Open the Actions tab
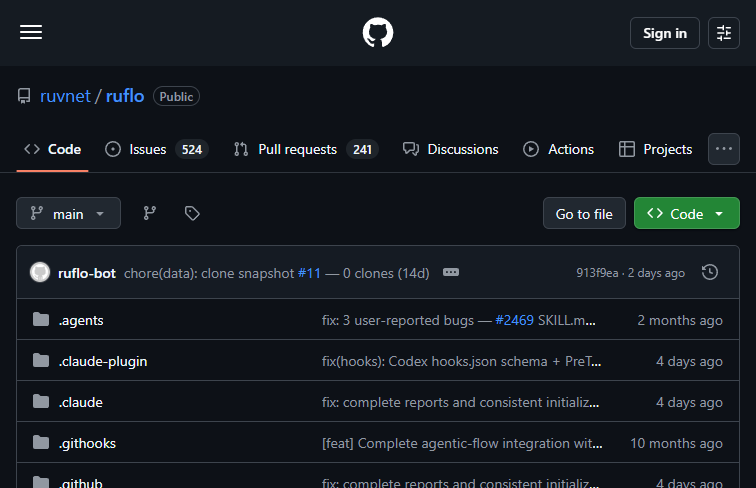This screenshot has height=488, width=756. point(558,149)
